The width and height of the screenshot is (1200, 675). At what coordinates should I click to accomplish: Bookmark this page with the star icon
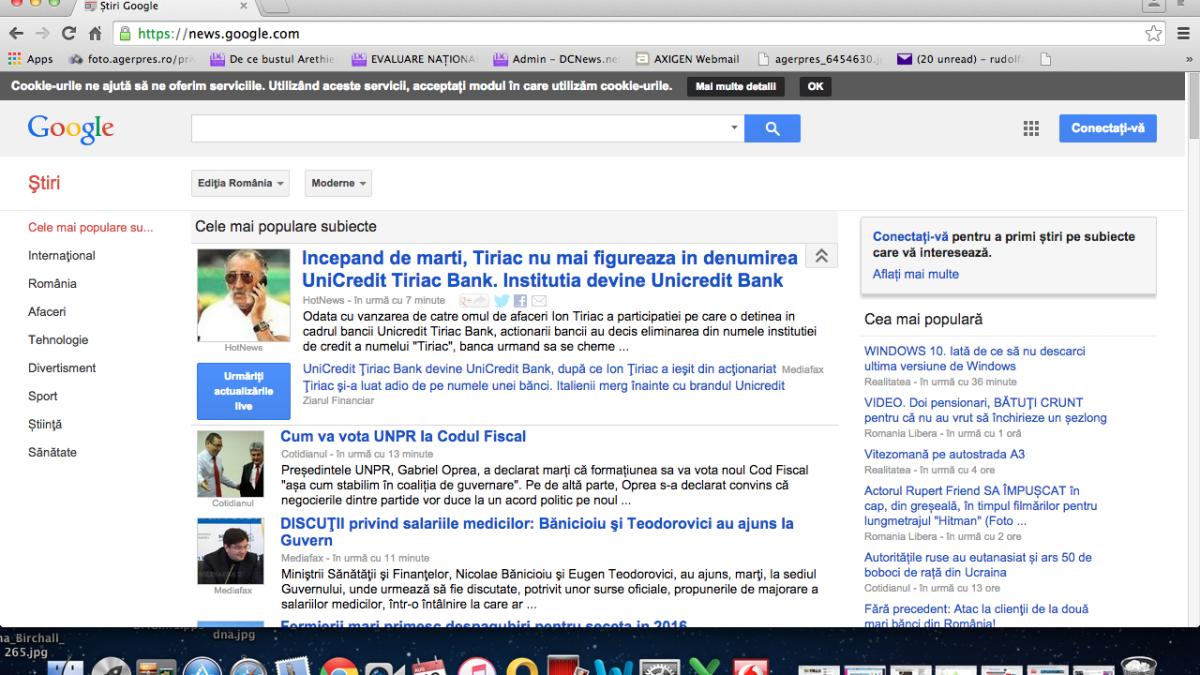coord(1154,34)
